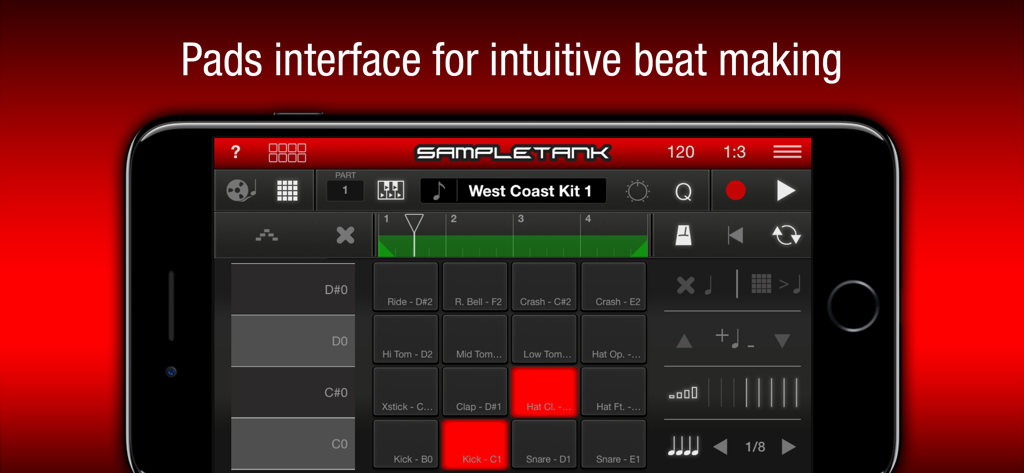
Task: Tap the X clear icon left of timeline
Action: [345, 235]
